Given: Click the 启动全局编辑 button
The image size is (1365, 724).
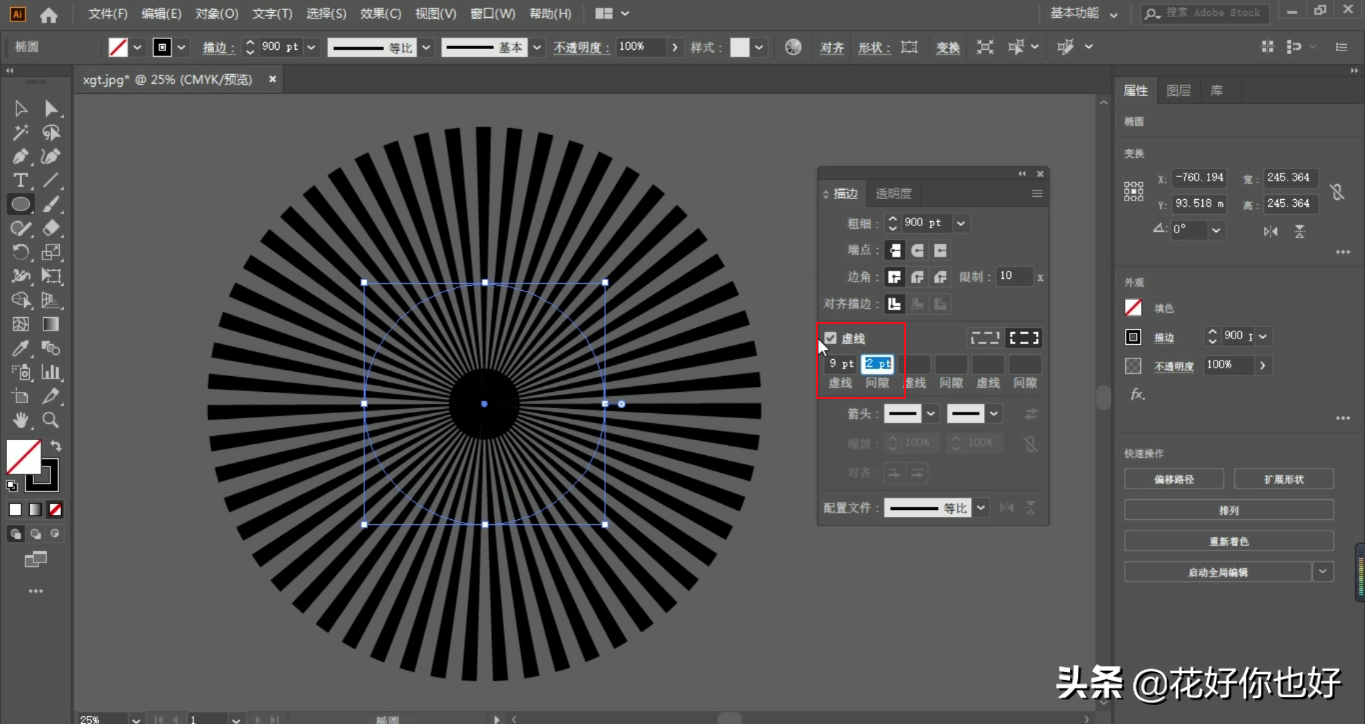Looking at the screenshot, I should 1217,572.
